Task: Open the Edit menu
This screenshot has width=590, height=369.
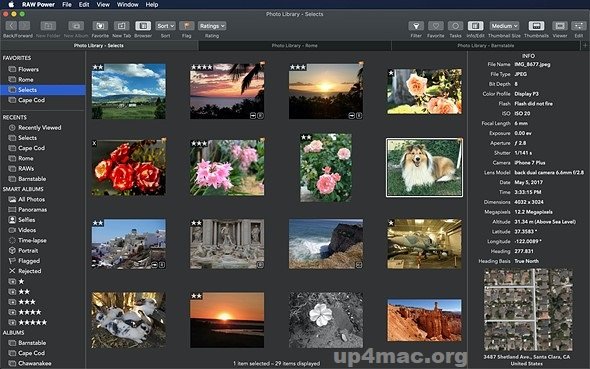Action: coord(84,5)
